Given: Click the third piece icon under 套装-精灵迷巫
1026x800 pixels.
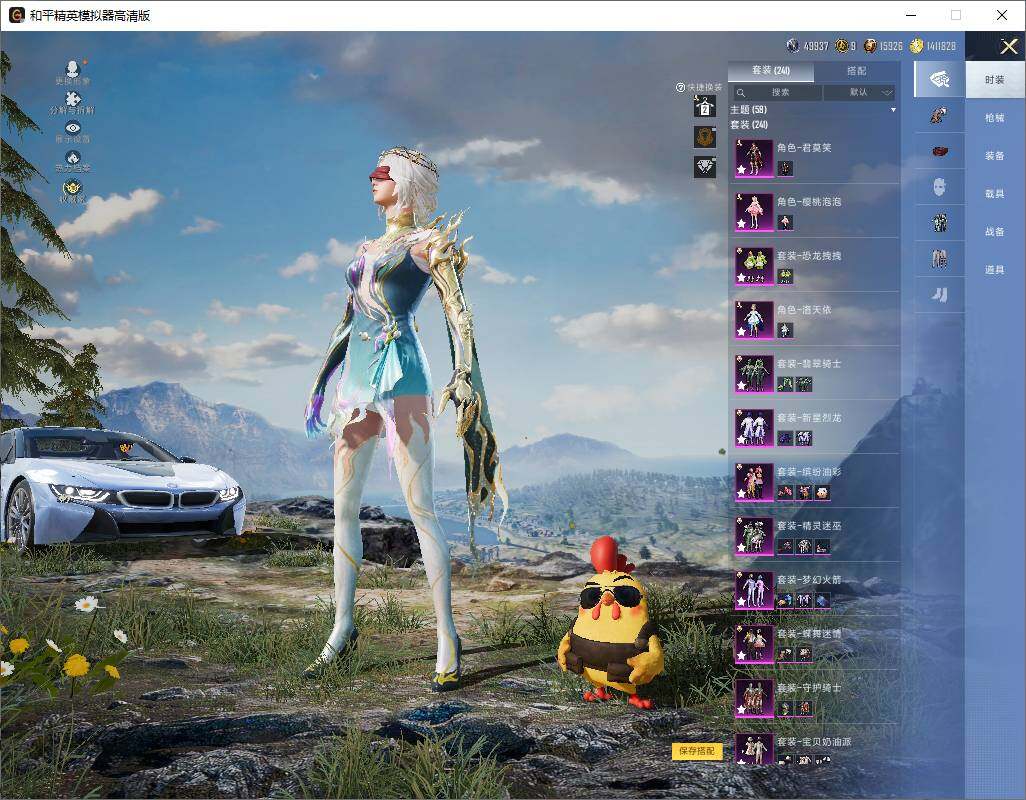Looking at the screenshot, I should pos(823,547).
